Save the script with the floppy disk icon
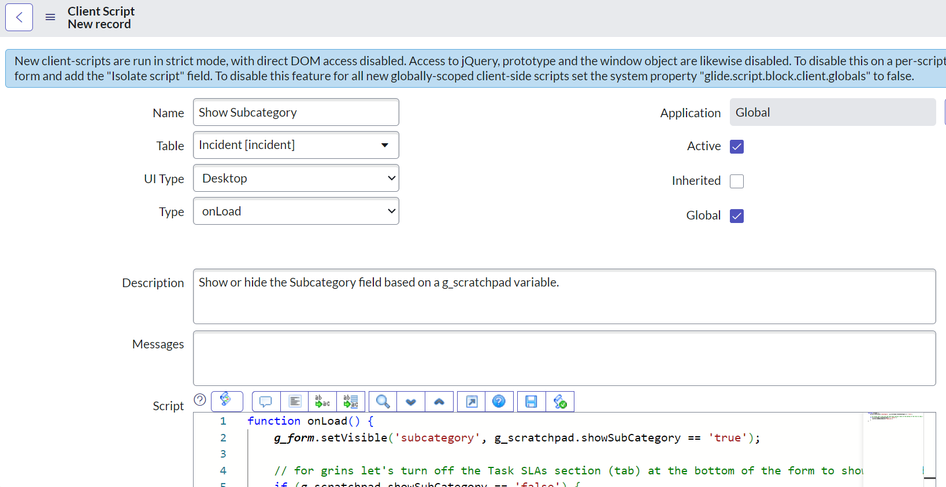Screen dimensions: 946x487 coord(532,401)
